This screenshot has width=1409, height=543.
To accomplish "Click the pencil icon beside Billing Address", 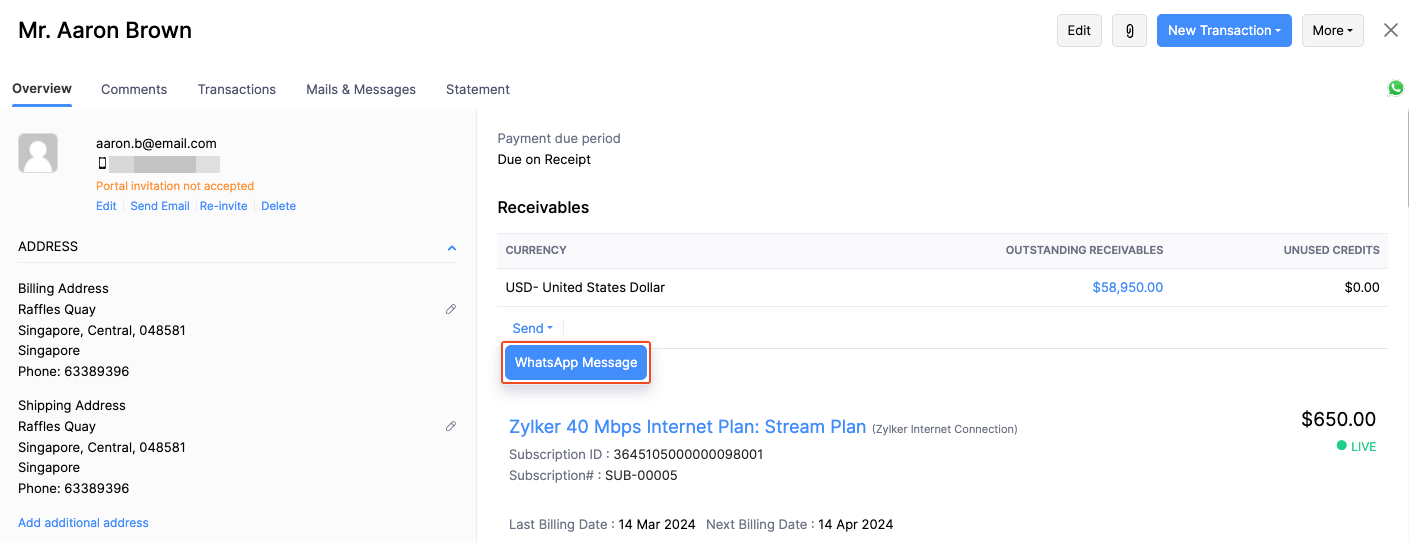I will (451, 310).
